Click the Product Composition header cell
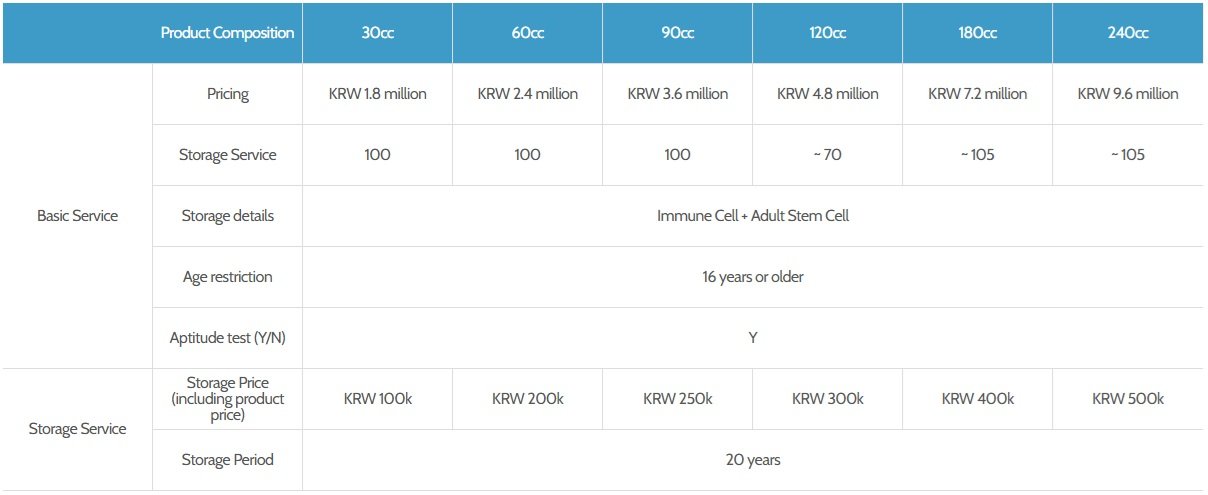 227,32
